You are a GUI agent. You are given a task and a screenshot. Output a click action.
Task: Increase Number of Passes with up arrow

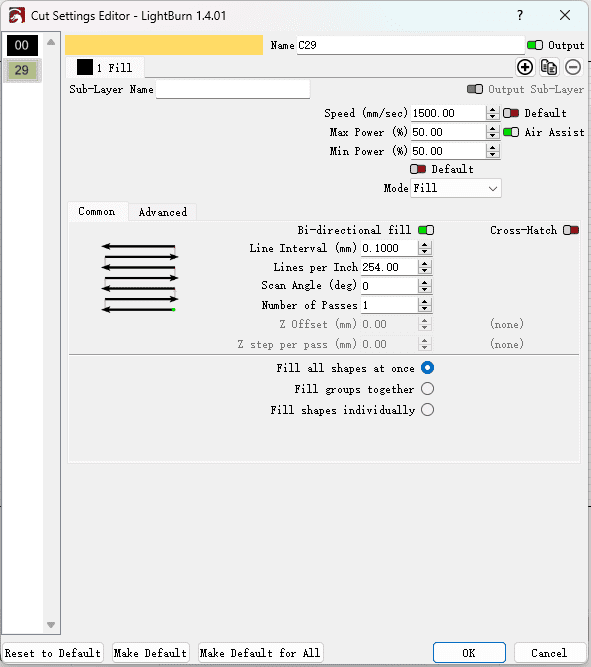(x=425, y=302)
